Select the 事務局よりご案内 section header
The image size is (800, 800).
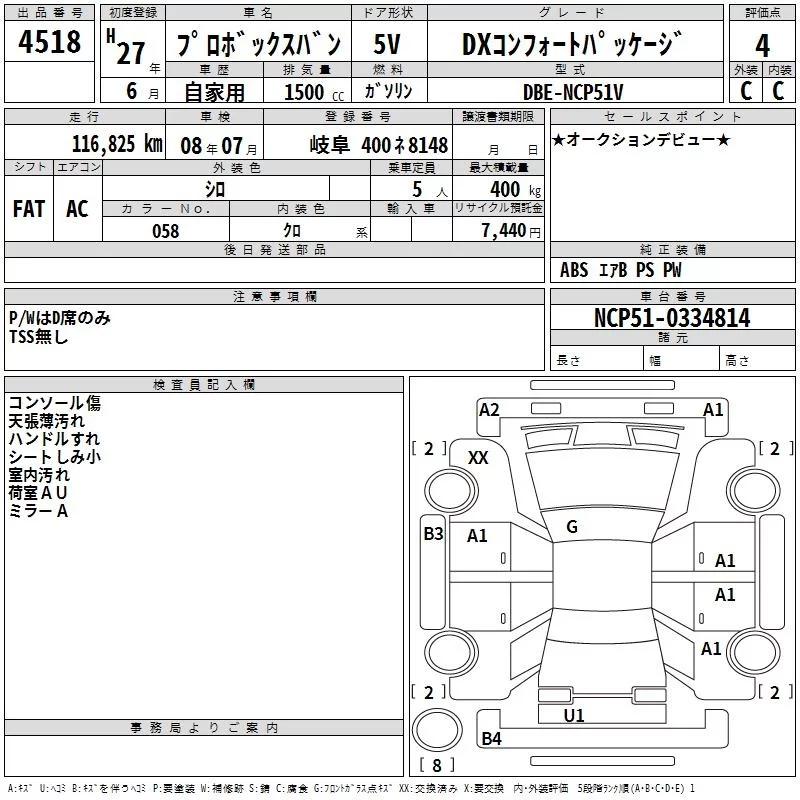[x=204, y=728]
